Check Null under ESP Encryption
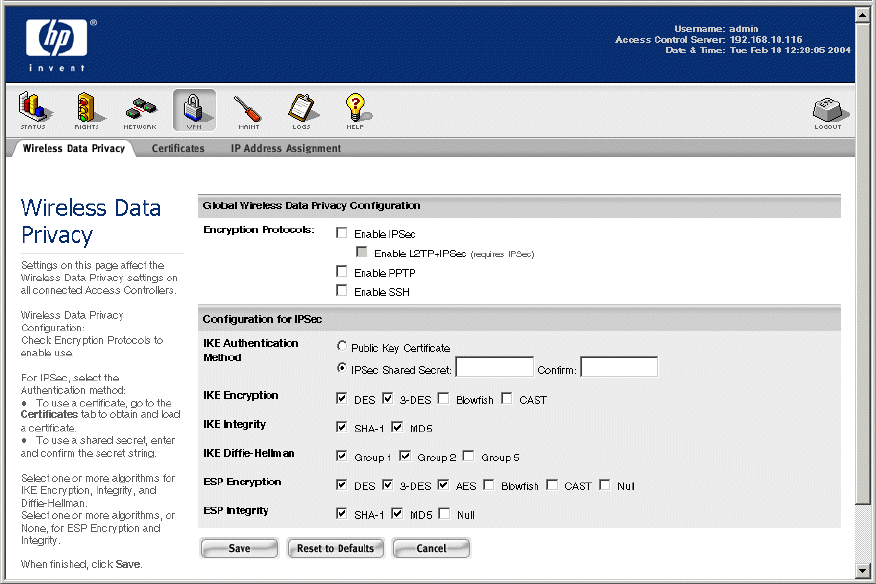 pyautogui.click(x=604, y=485)
